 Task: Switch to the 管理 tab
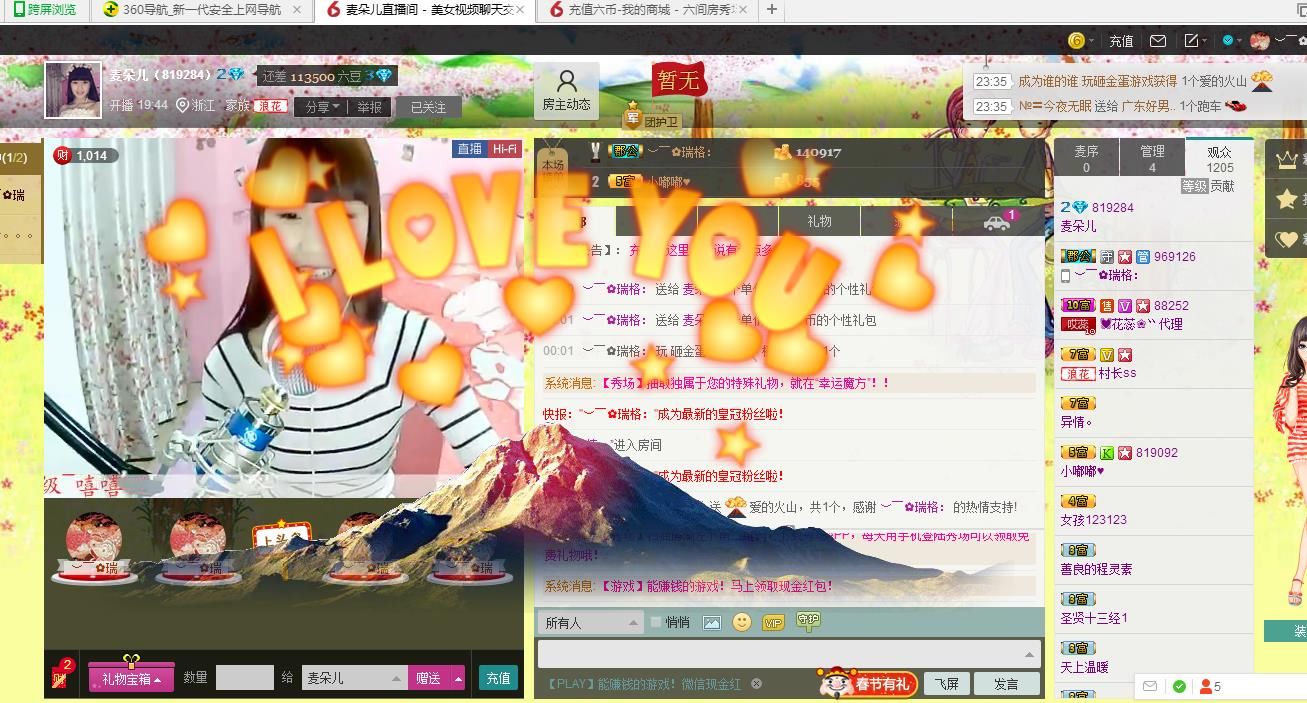coord(1152,158)
